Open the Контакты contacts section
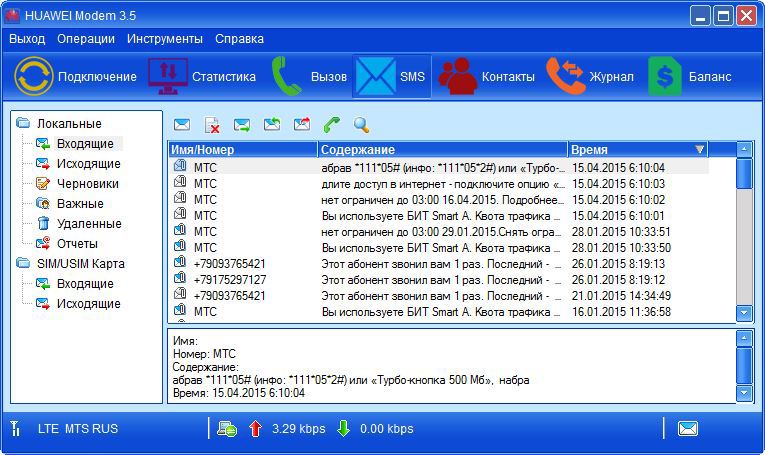This screenshot has height=455, width=765. [x=486, y=77]
